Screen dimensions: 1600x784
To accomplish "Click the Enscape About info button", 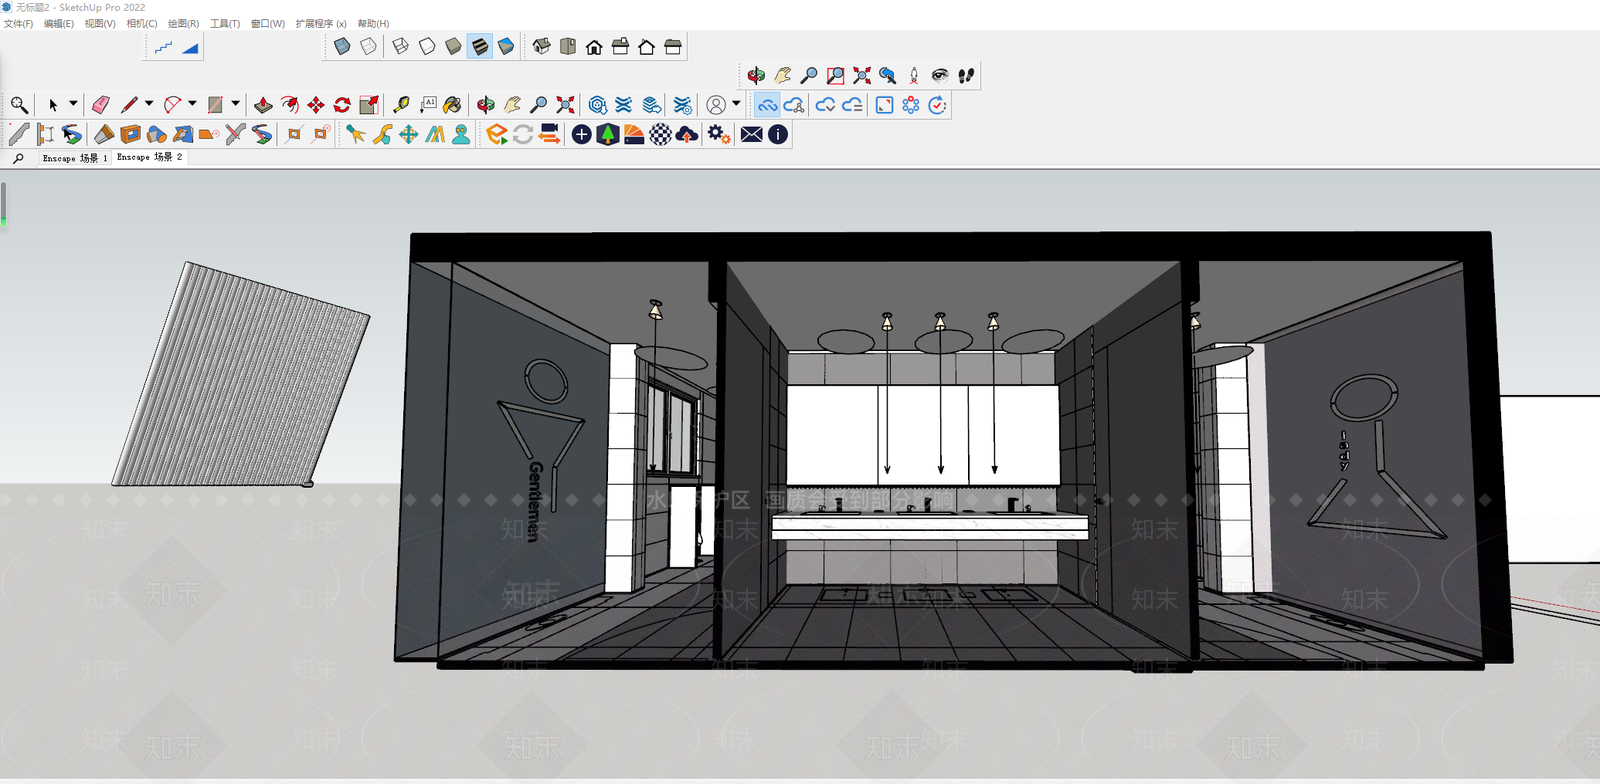I will (778, 134).
